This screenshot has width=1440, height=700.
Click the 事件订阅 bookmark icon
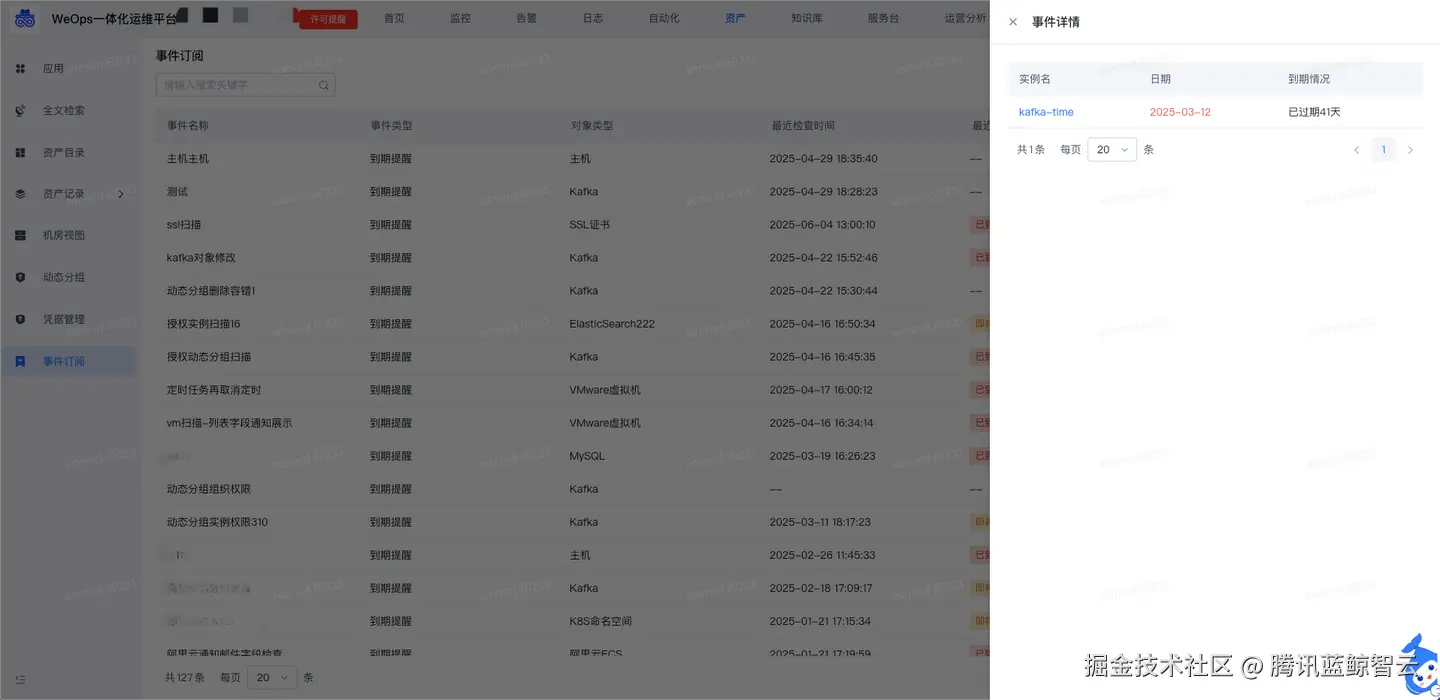20,361
